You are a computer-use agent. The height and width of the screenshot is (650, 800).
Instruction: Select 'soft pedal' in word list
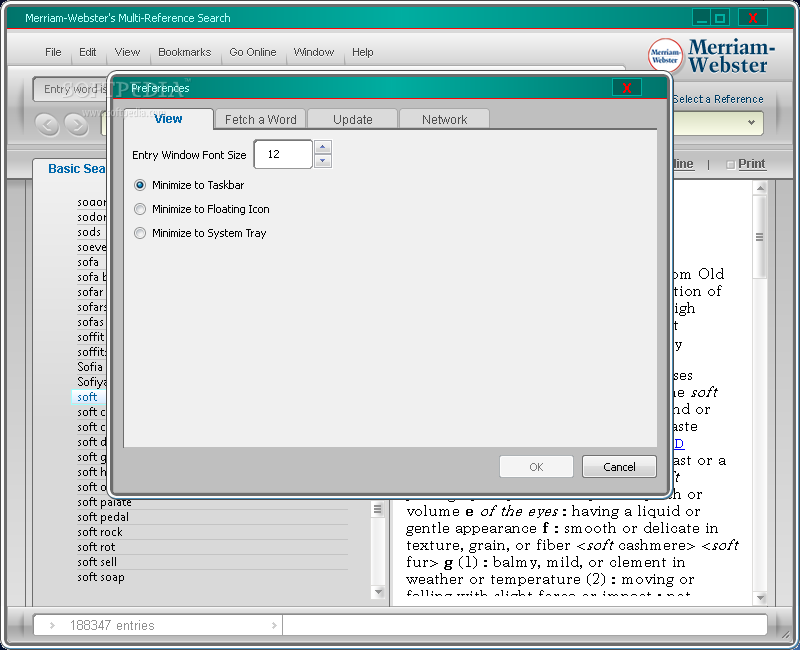(x=103, y=517)
